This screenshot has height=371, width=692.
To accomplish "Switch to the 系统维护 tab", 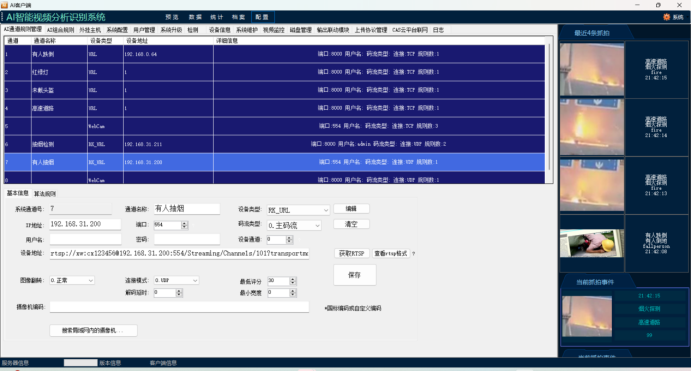I will pos(247,30).
